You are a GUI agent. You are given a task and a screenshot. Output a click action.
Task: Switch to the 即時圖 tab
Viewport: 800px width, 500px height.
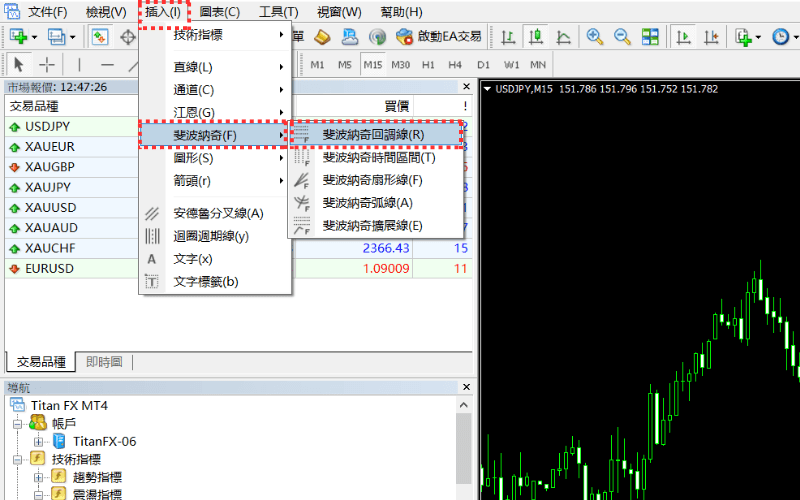point(104,362)
